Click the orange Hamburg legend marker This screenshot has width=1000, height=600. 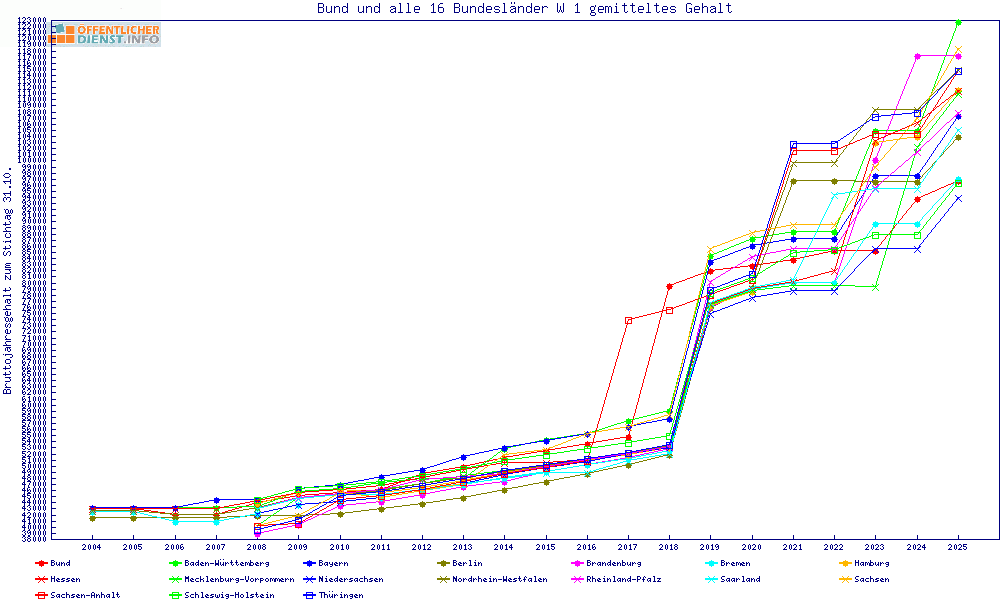pyautogui.click(x=845, y=563)
